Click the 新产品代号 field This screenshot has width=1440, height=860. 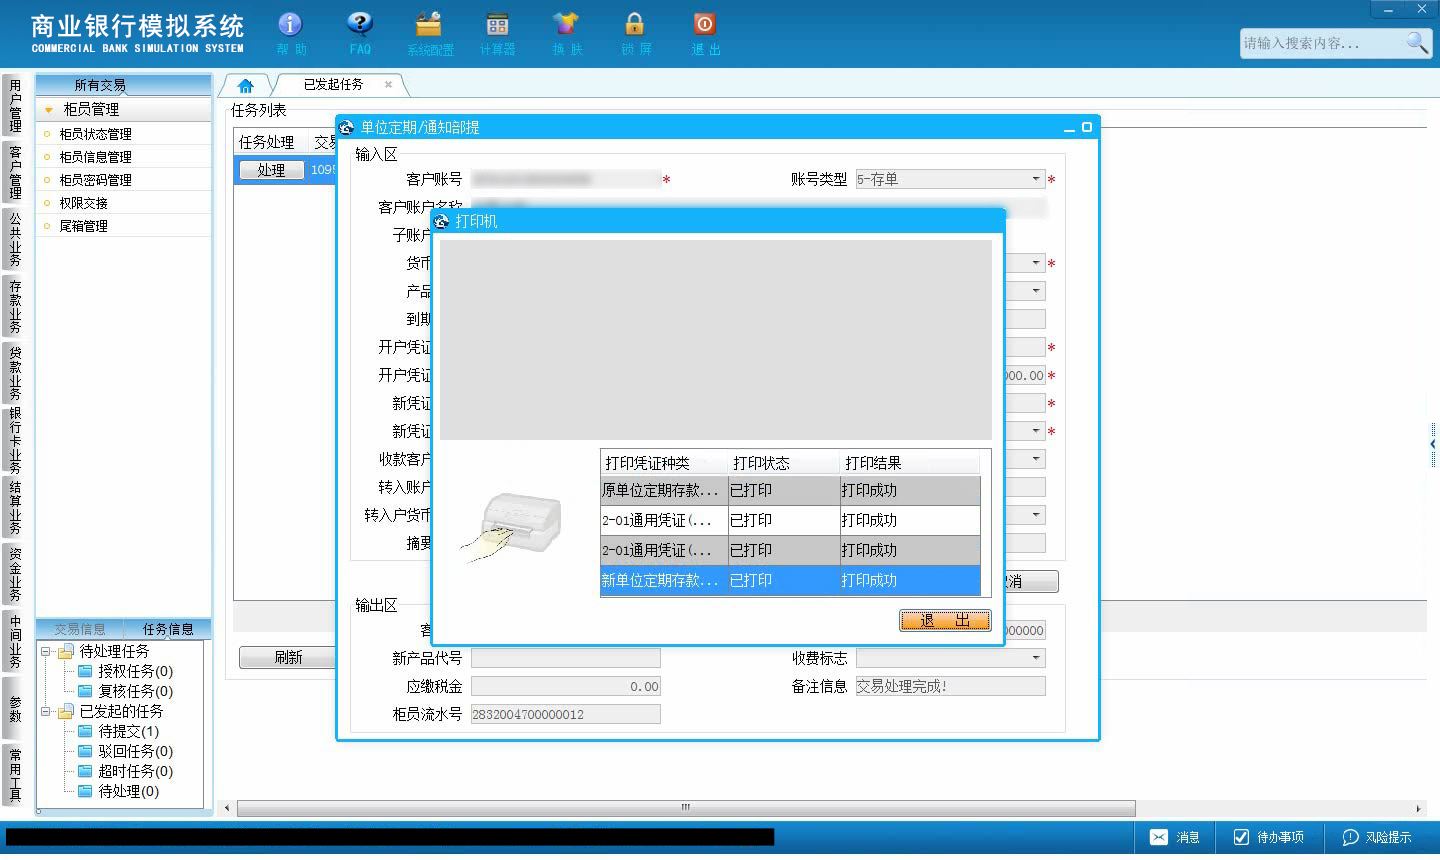tap(566, 658)
